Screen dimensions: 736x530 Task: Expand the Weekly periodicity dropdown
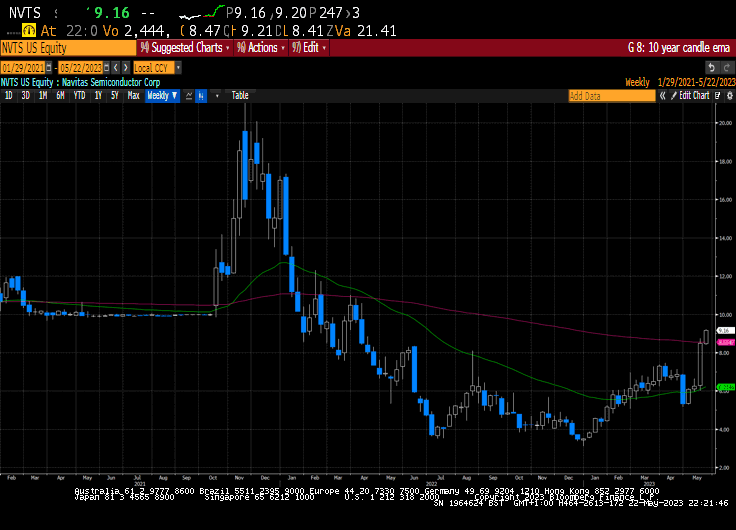[162, 96]
